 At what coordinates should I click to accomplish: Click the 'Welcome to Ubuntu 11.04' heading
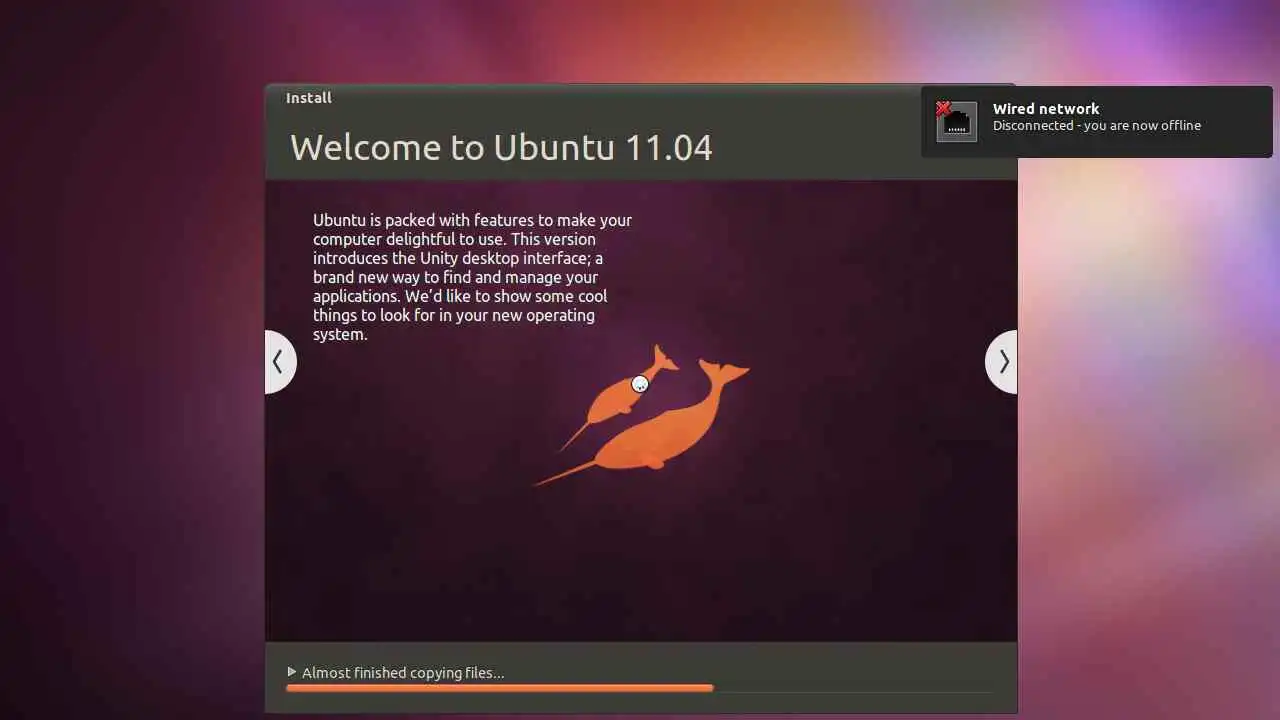501,148
